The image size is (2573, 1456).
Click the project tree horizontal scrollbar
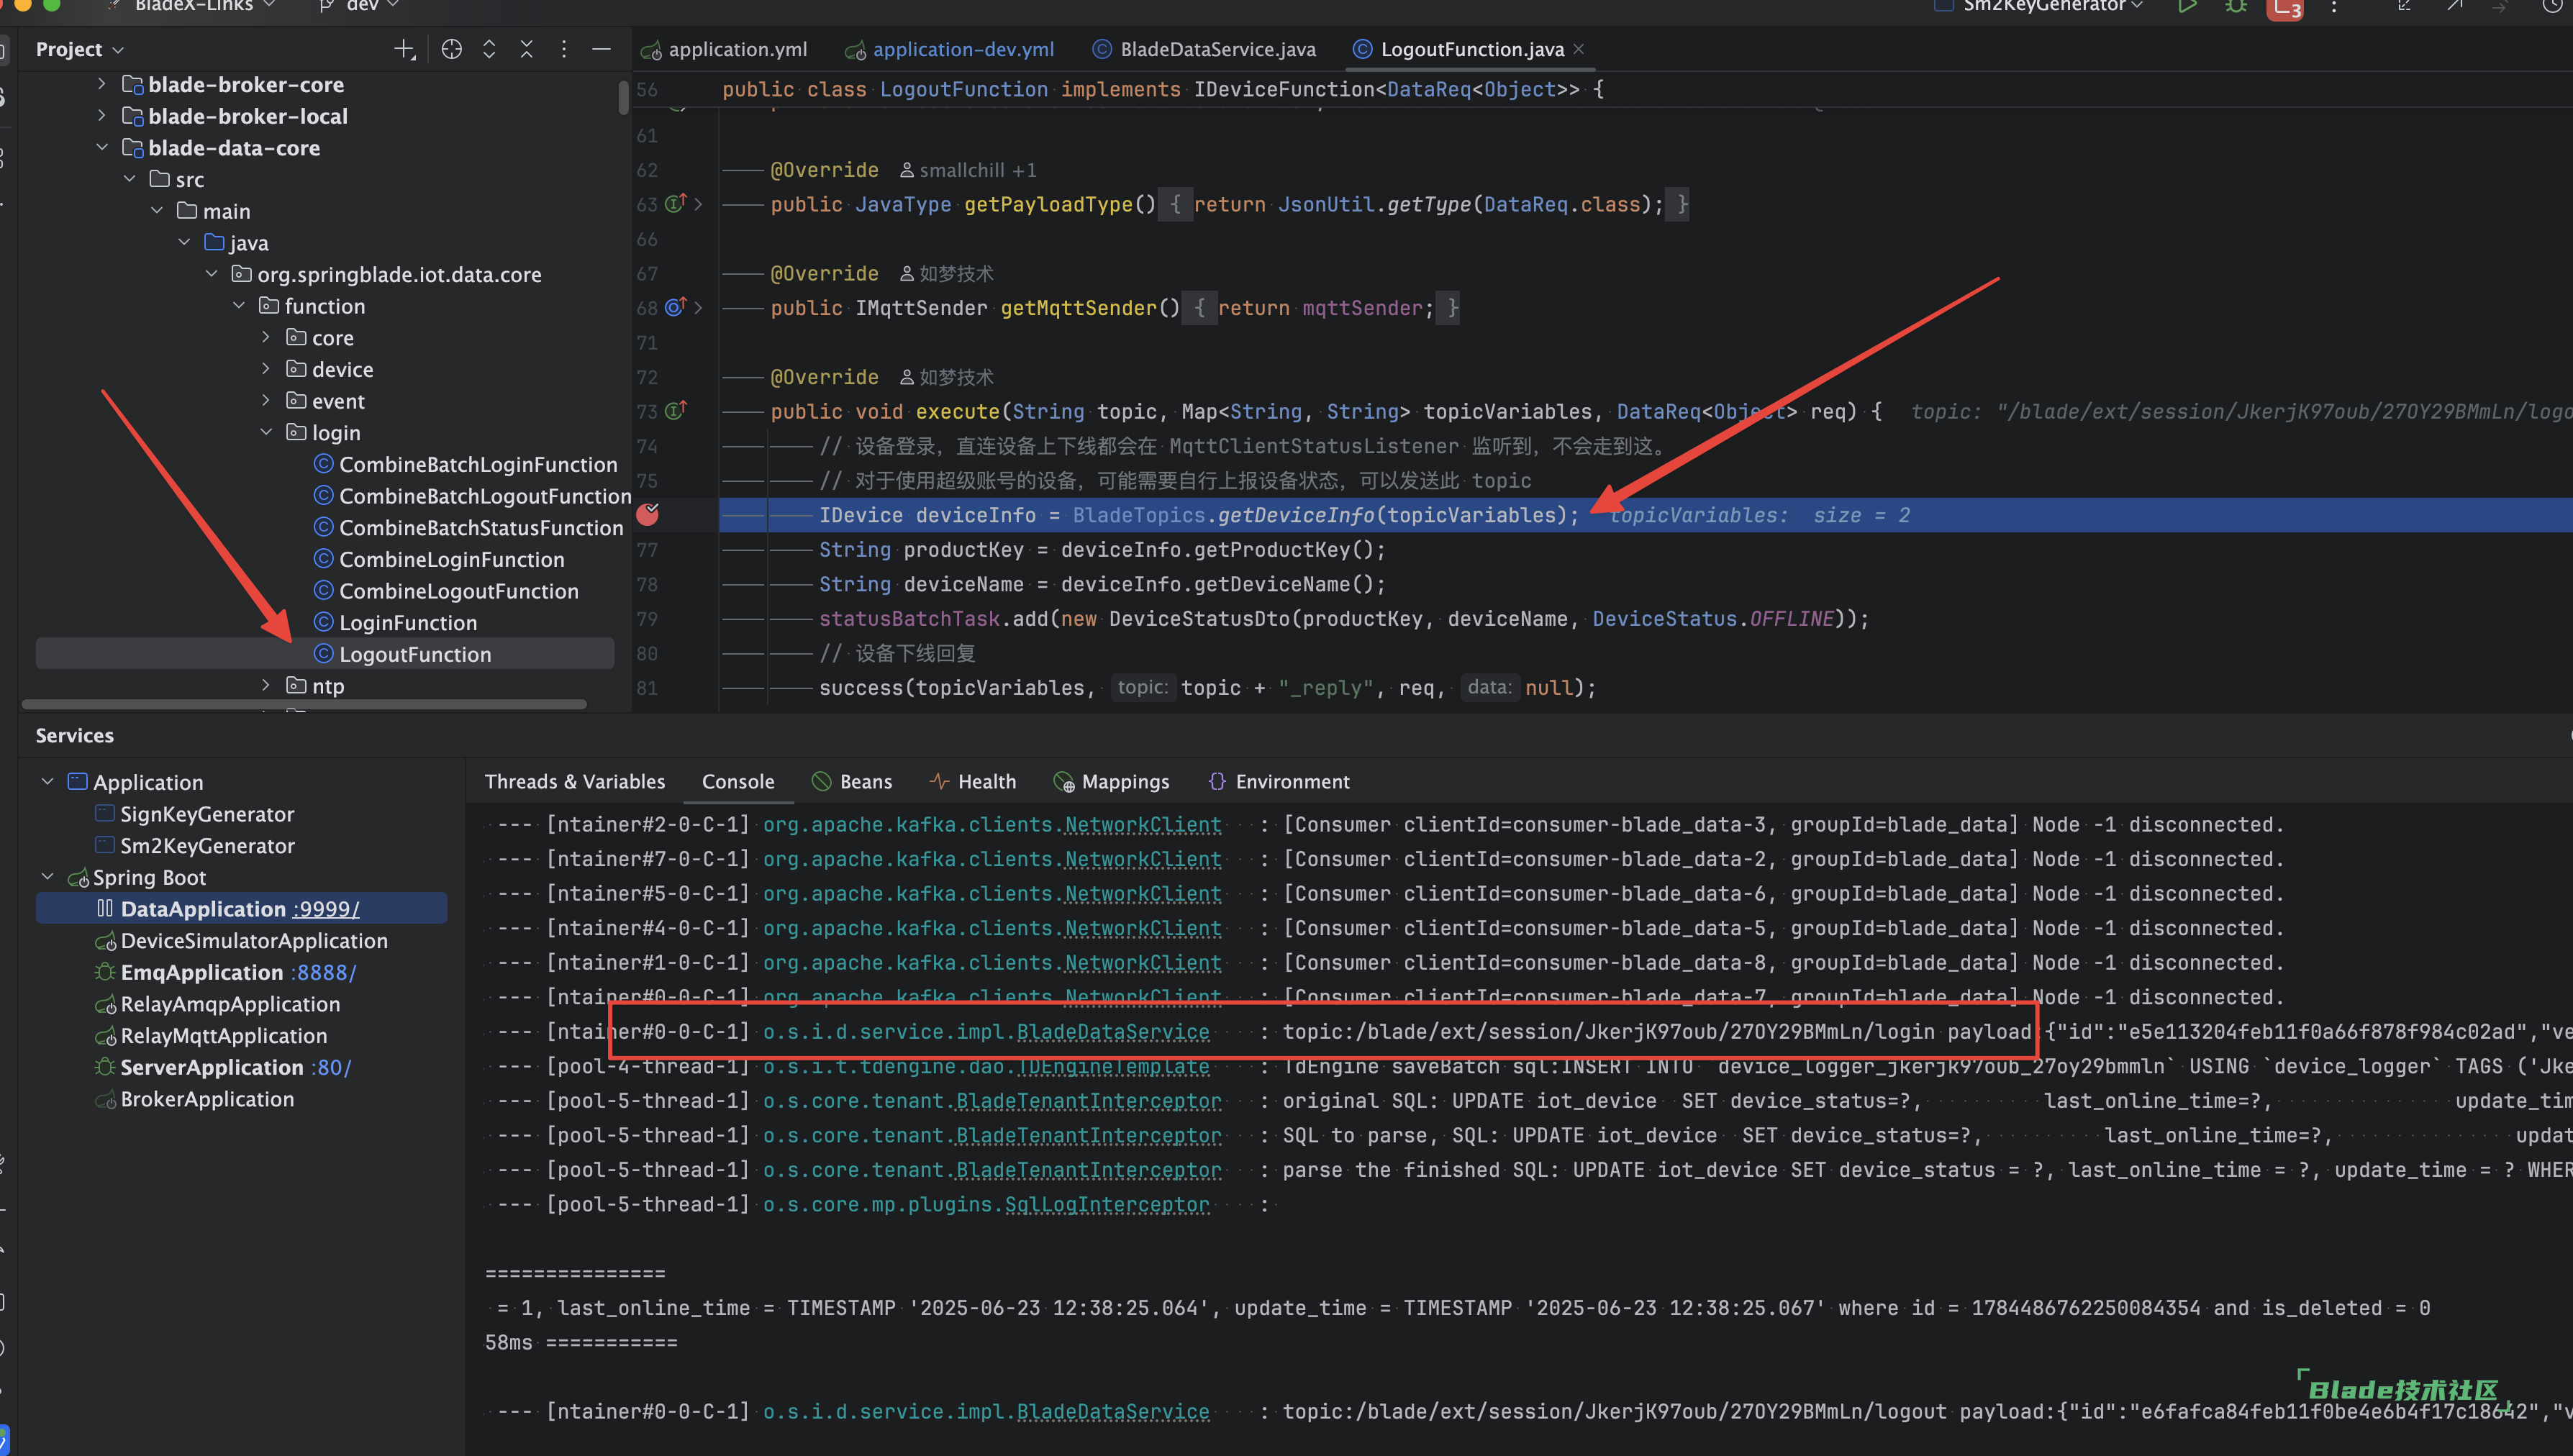(304, 704)
